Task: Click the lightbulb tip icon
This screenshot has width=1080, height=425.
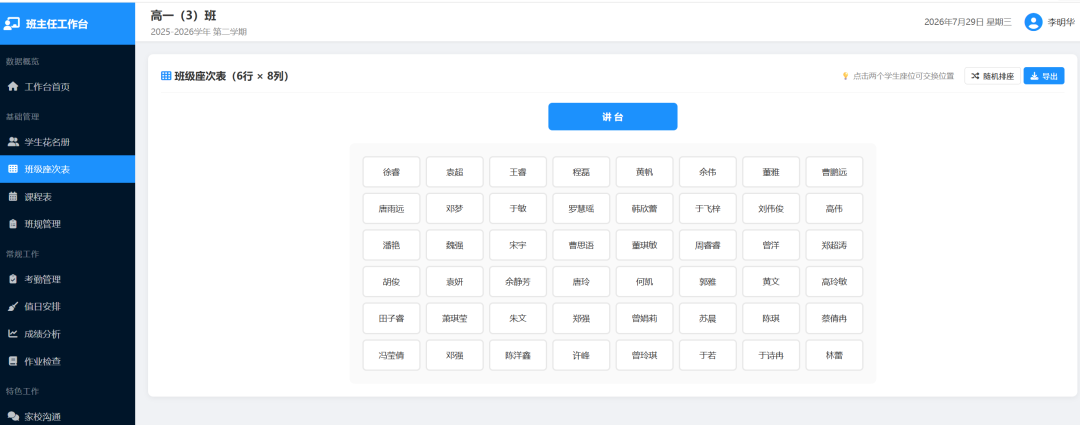Action: (845, 76)
